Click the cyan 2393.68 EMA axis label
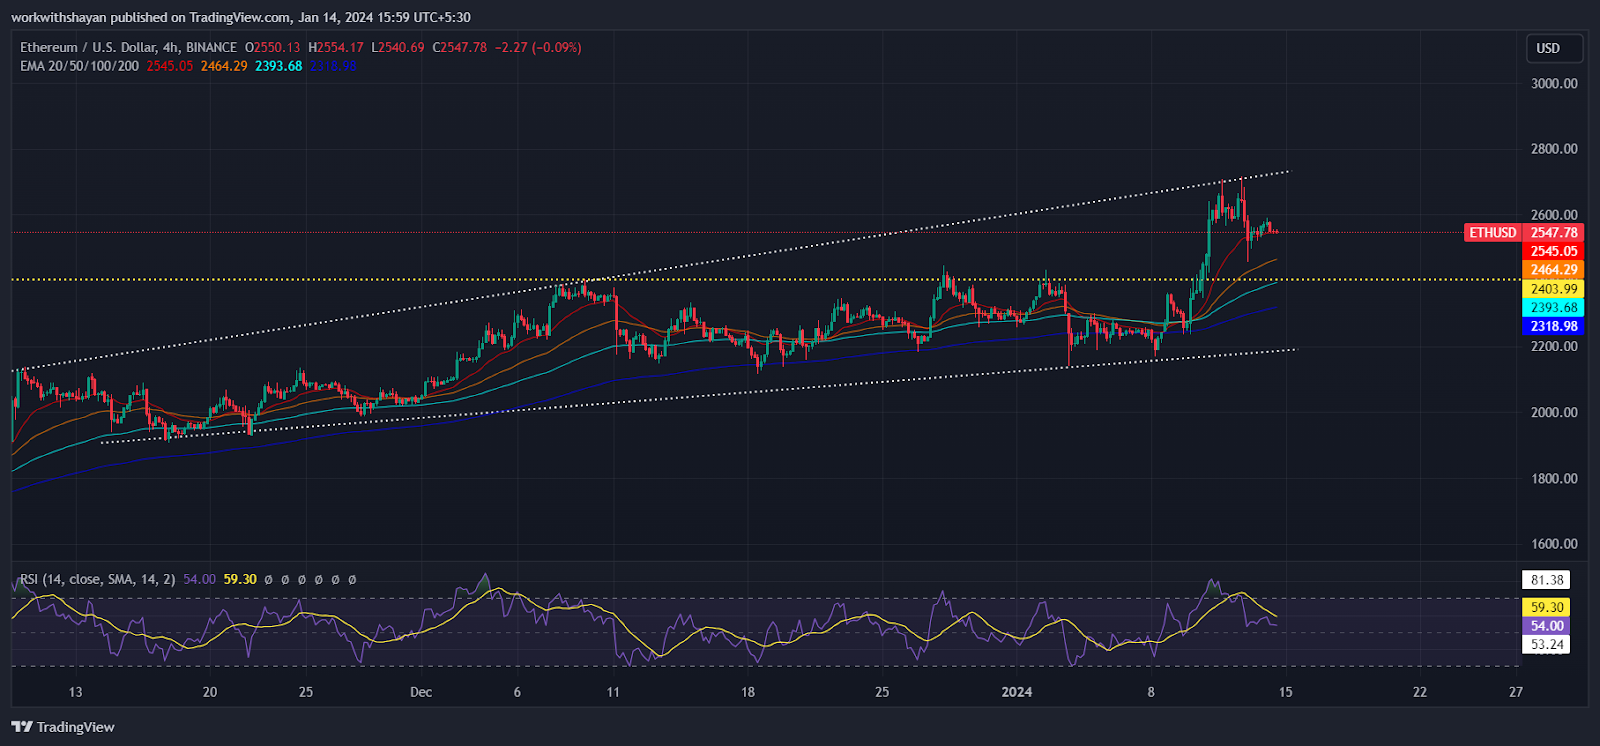The height and width of the screenshot is (746, 1600). 1553,308
